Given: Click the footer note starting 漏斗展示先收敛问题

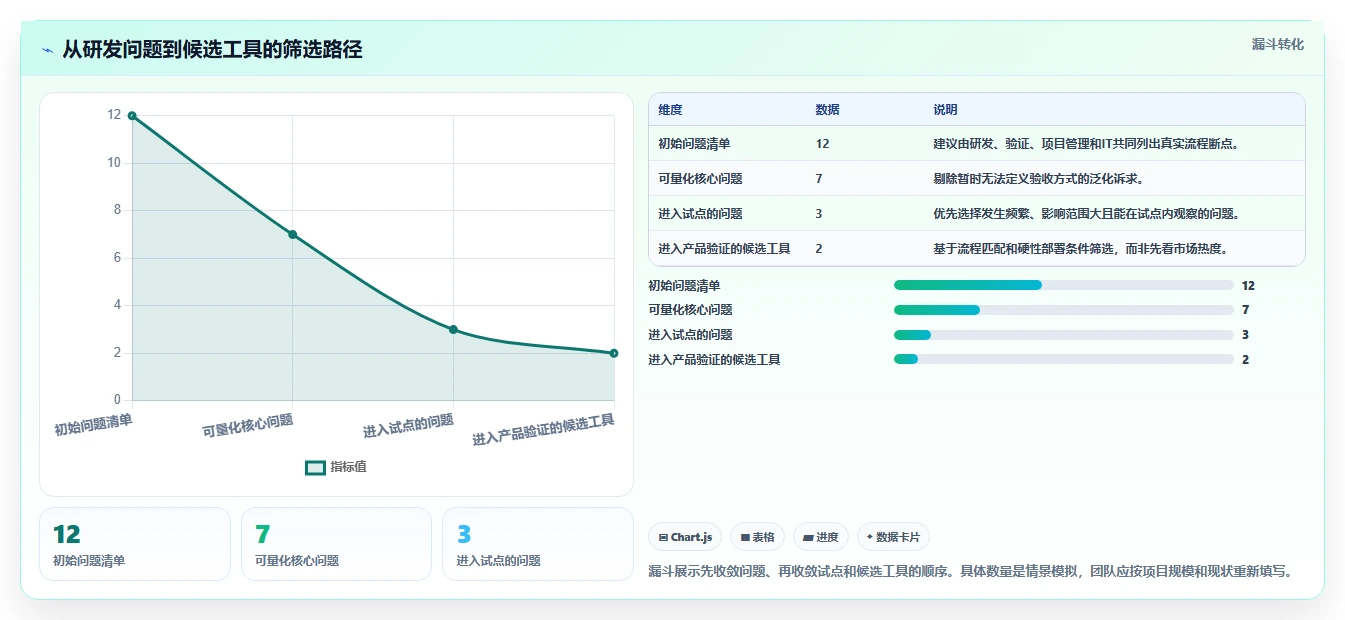Looking at the screenshot, I should [973, 572].
